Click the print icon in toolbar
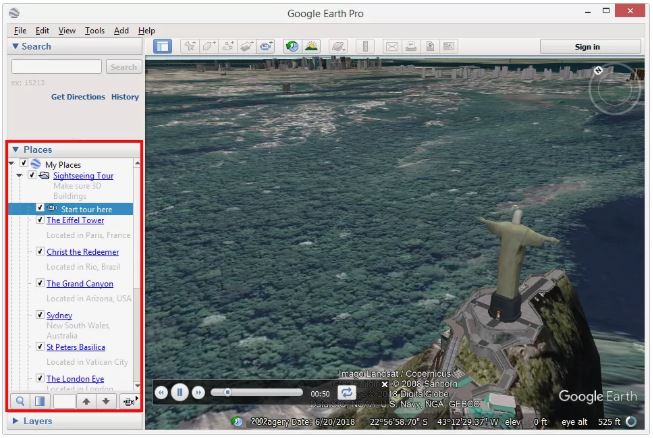This screenshot has height=438, width=653. [411, 46]
